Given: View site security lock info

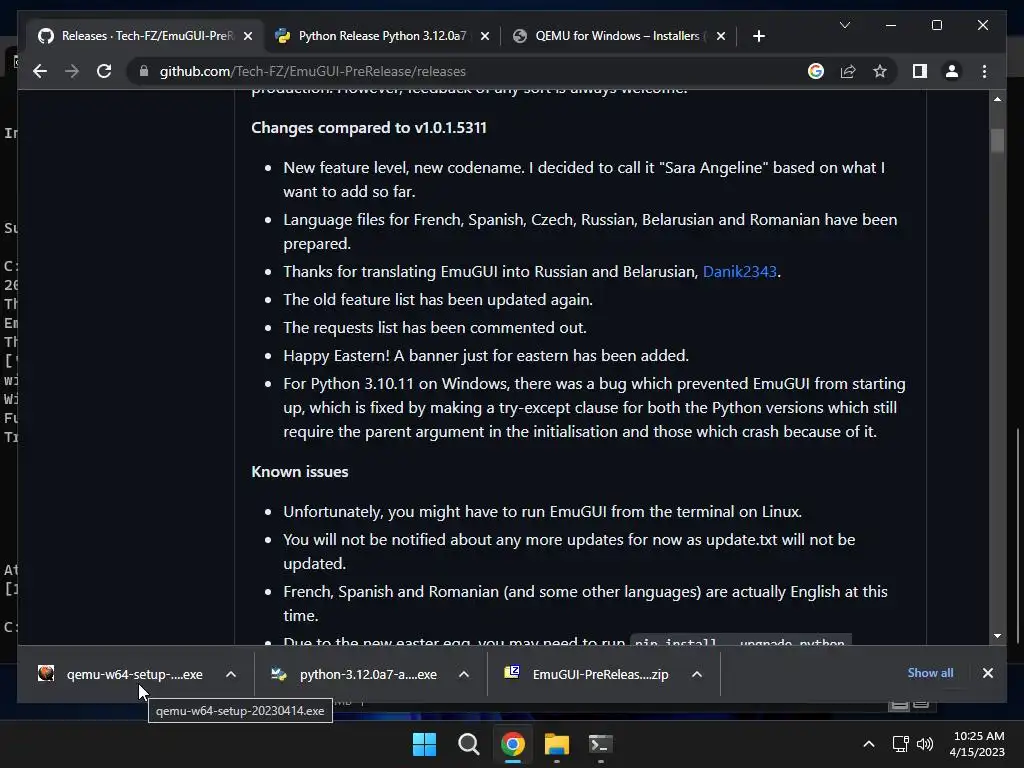Looking at the screenshot, I should (x=144, y=71).
